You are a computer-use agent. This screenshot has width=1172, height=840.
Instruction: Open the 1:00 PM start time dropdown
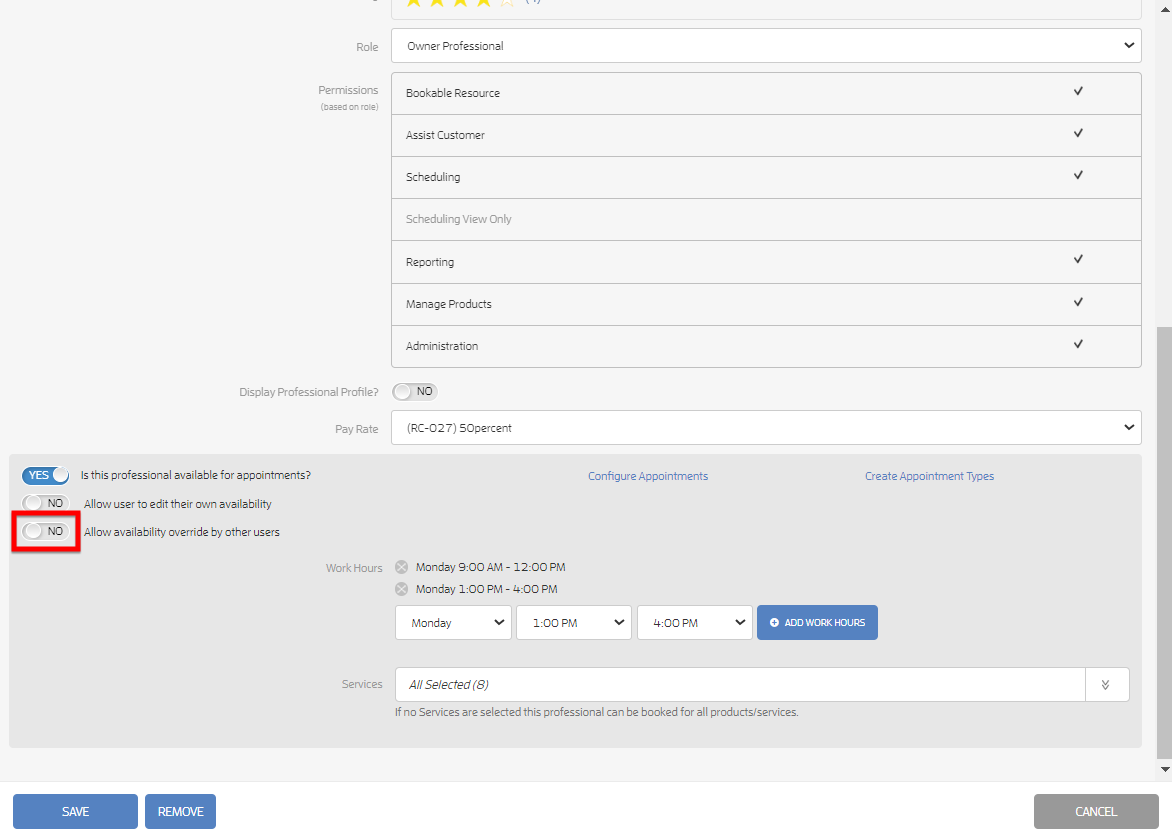[574, 623]
